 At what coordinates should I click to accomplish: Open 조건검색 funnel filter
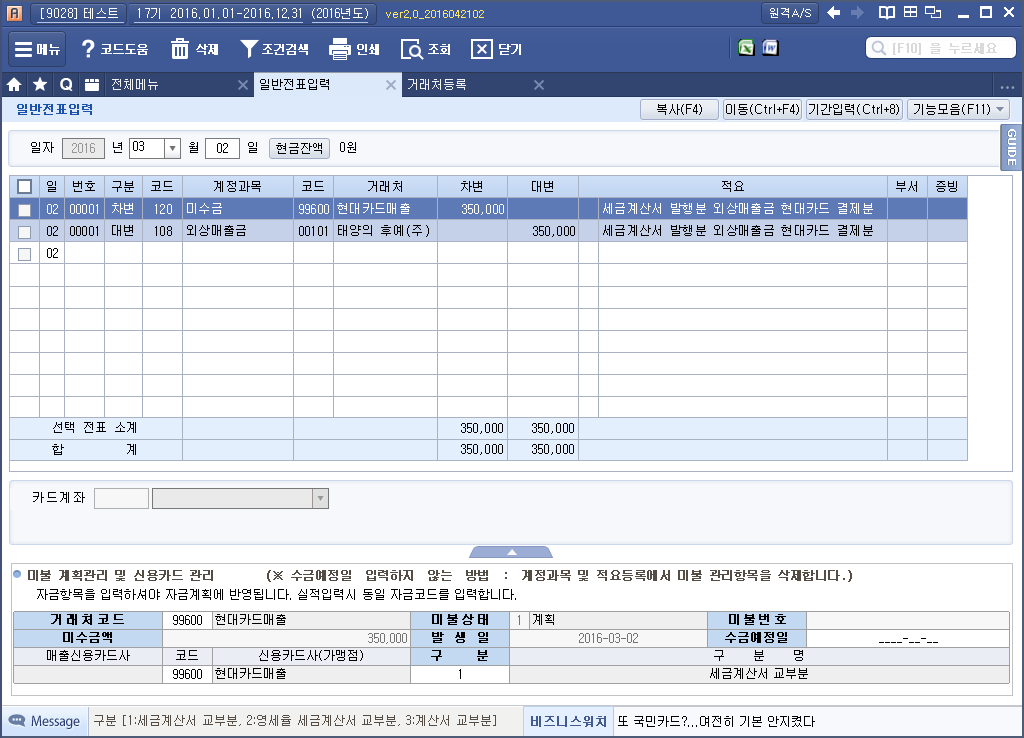[248, 49]
